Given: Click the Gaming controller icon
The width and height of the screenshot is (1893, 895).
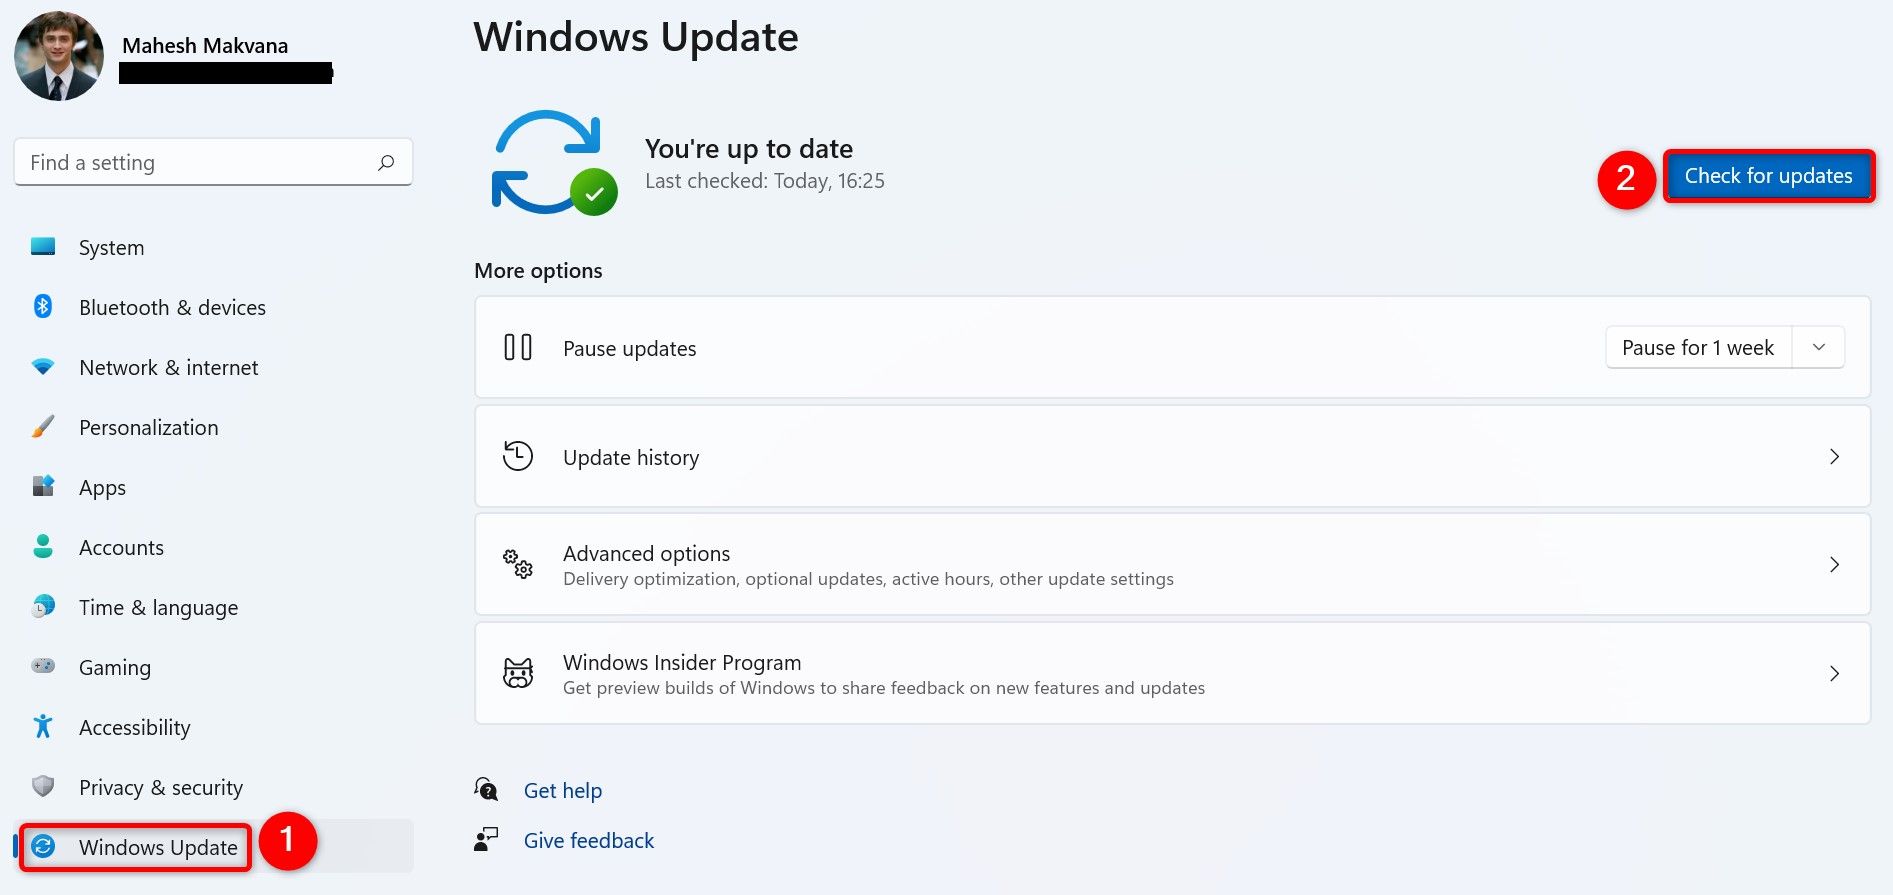Looking at the screenshot, I should (x=43, y=666).
